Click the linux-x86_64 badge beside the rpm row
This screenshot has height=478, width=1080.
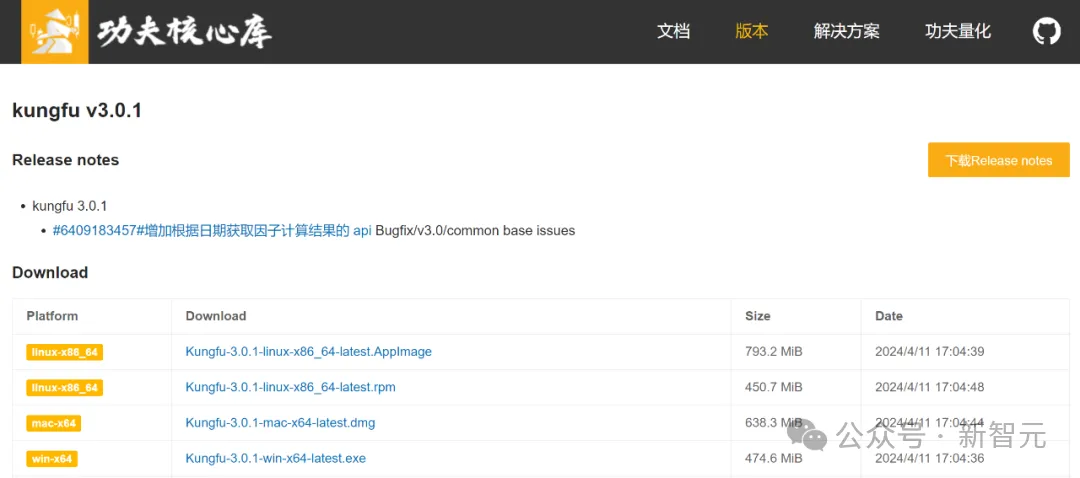64,387
